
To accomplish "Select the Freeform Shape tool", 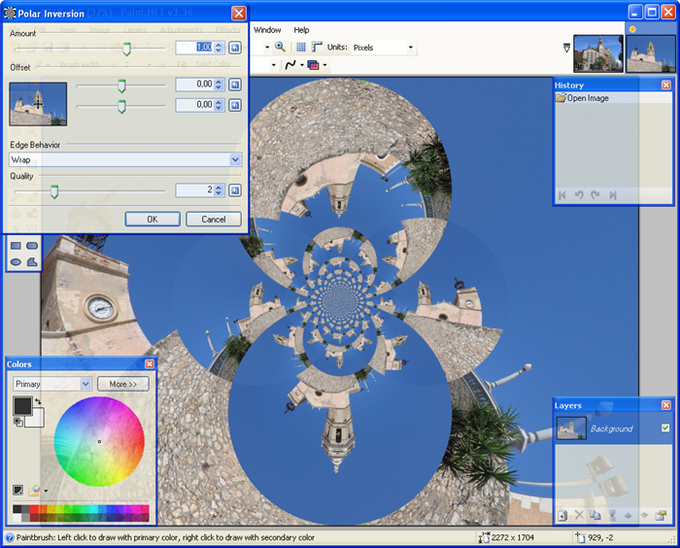I will pos(32,262).
